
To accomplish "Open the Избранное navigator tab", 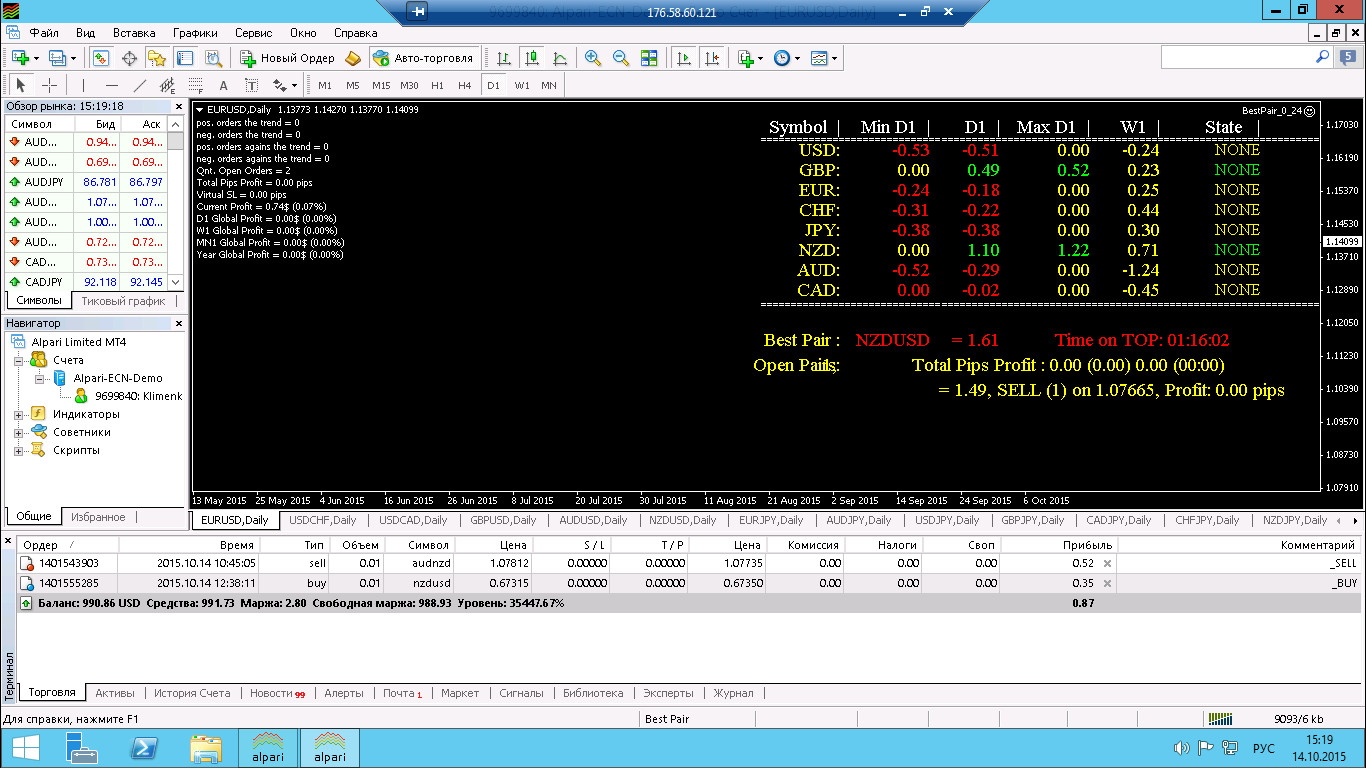I will tap(98, 517).
